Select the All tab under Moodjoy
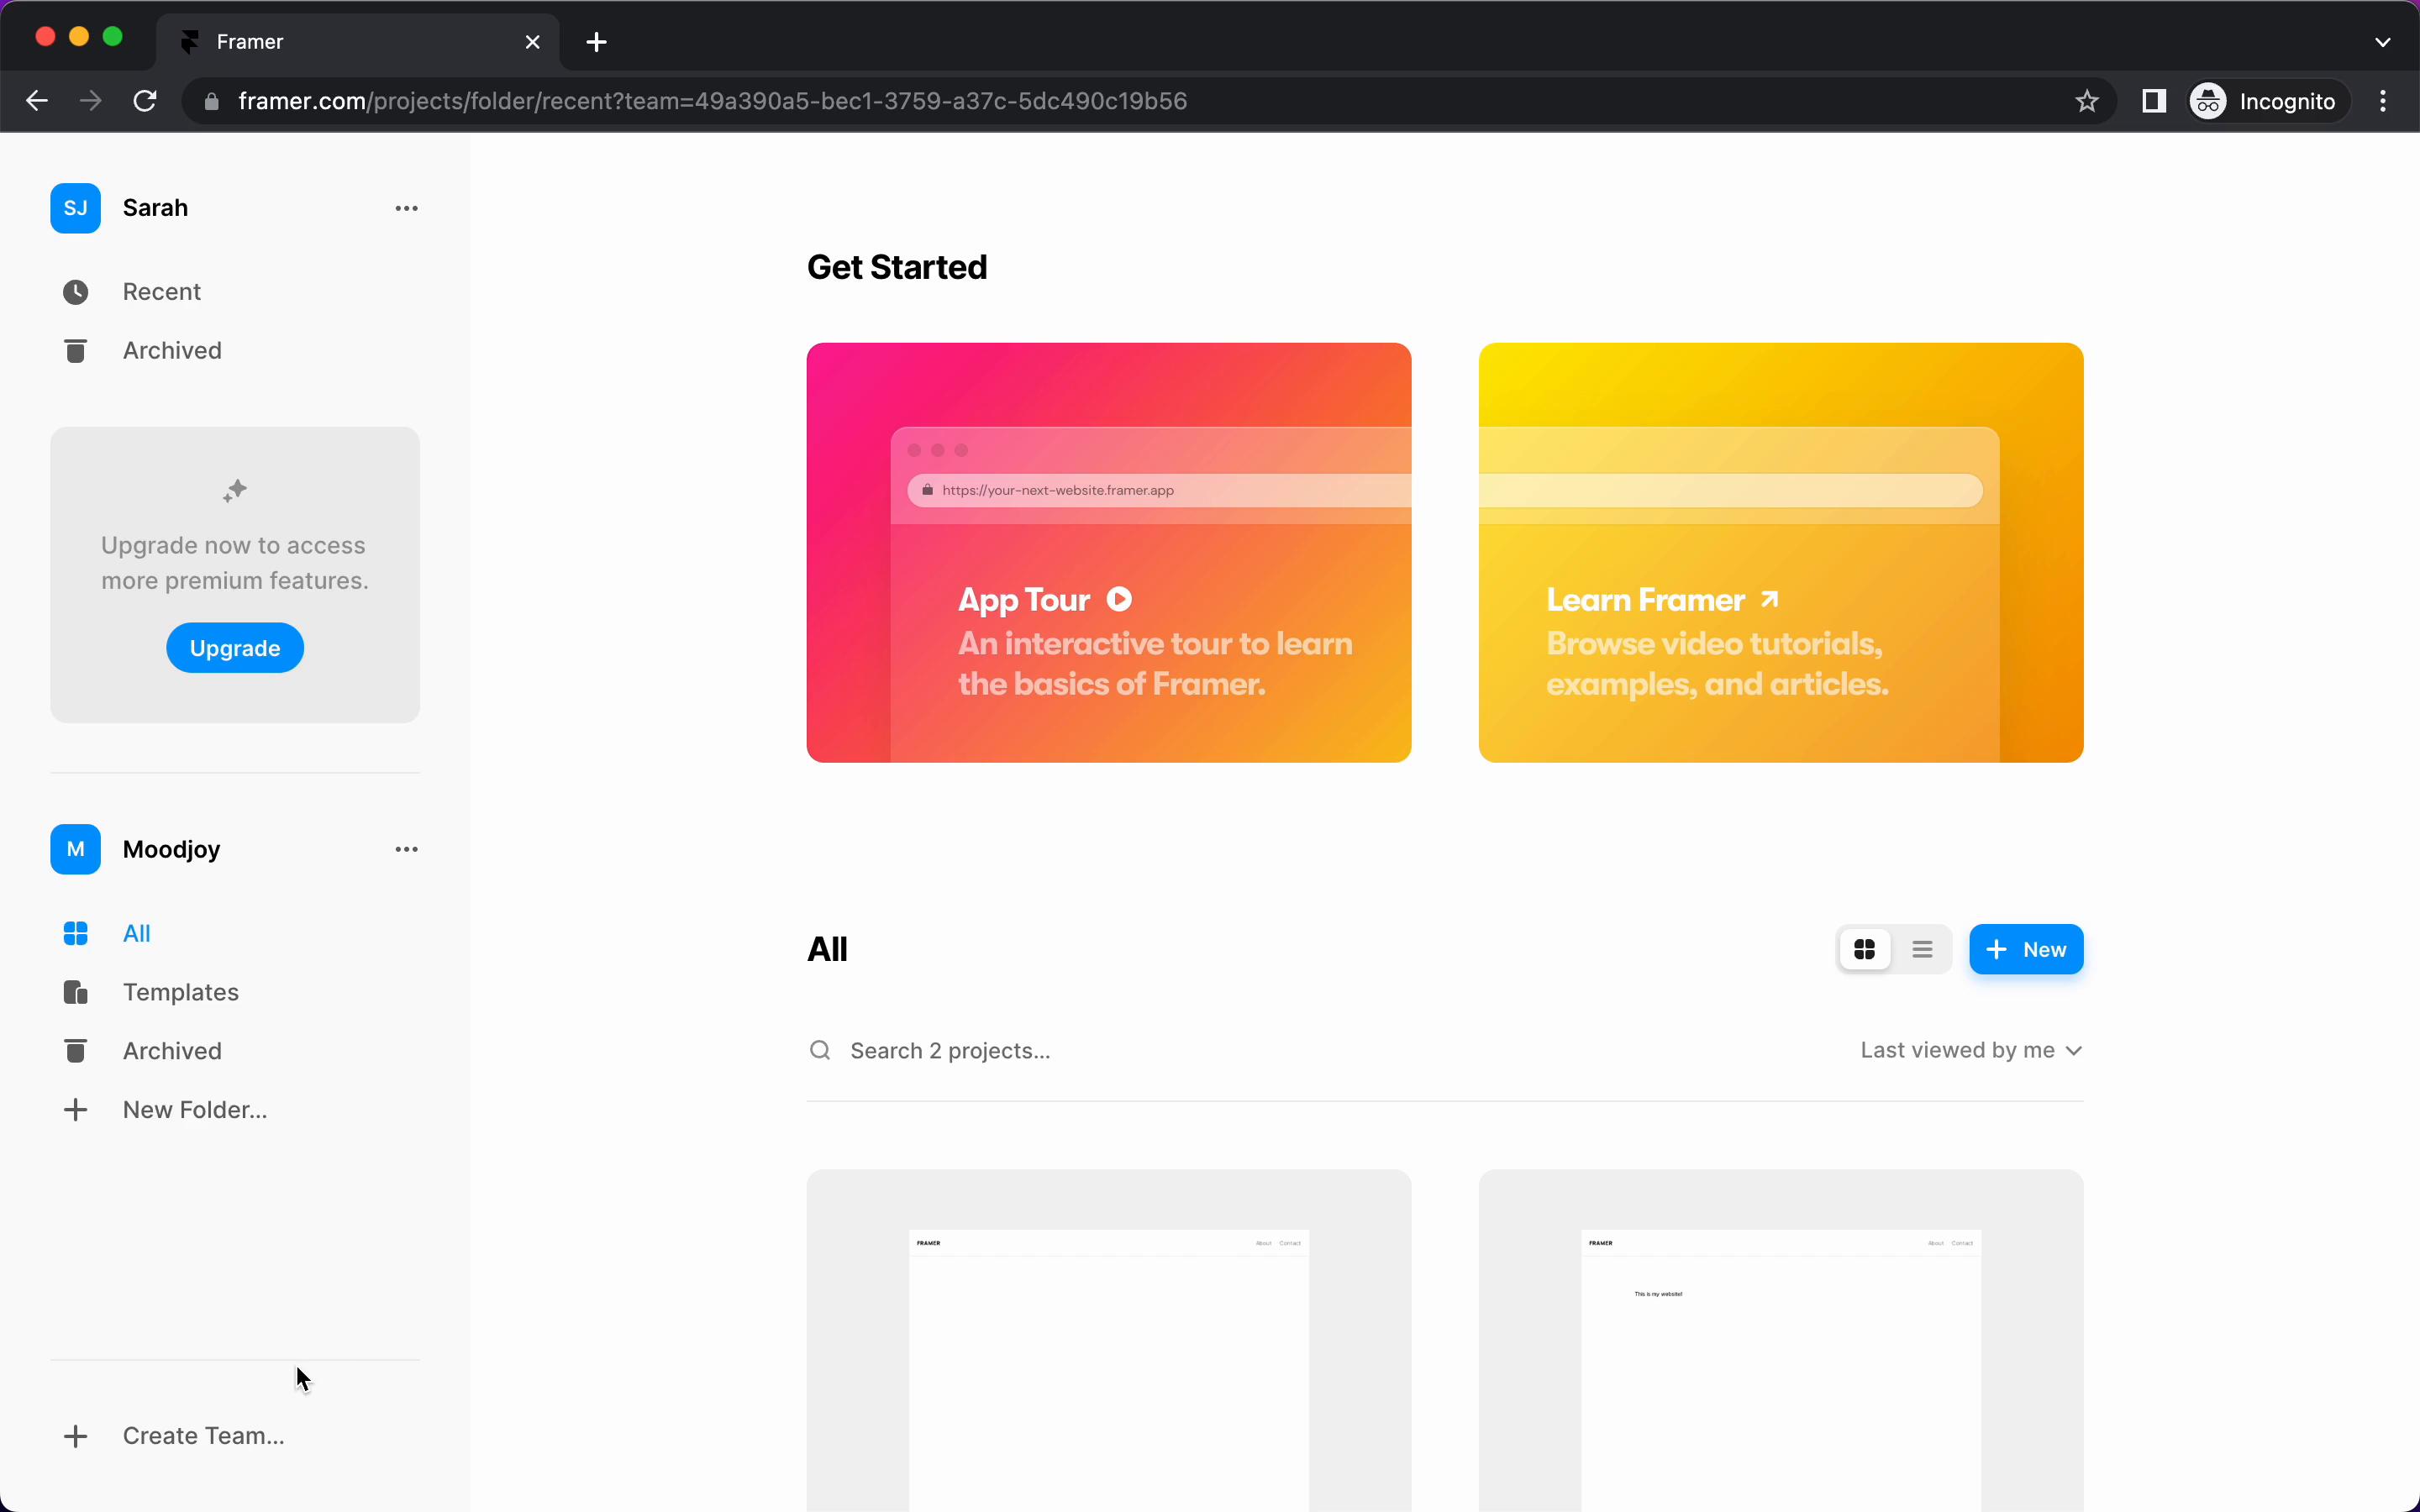The width and height of the screenshot is (2420, 1512). point(136,932)
